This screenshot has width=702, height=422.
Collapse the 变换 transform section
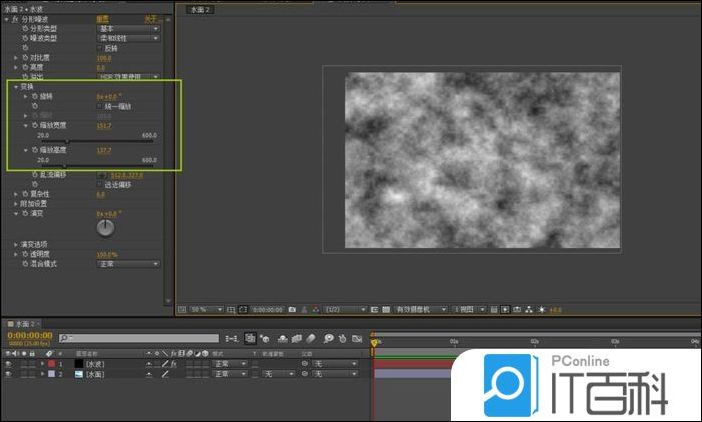click(x=17, y=86)
